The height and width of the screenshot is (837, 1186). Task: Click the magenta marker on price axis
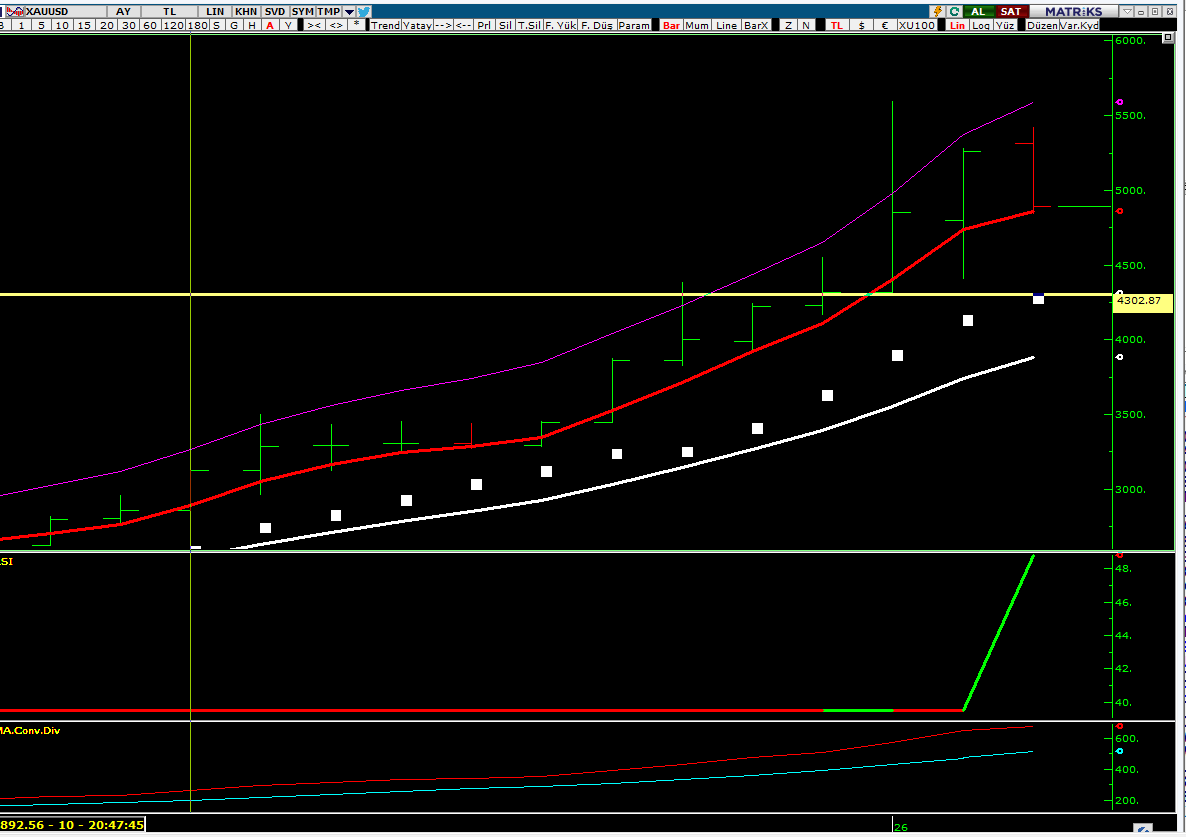click(x=1120, y=102)
